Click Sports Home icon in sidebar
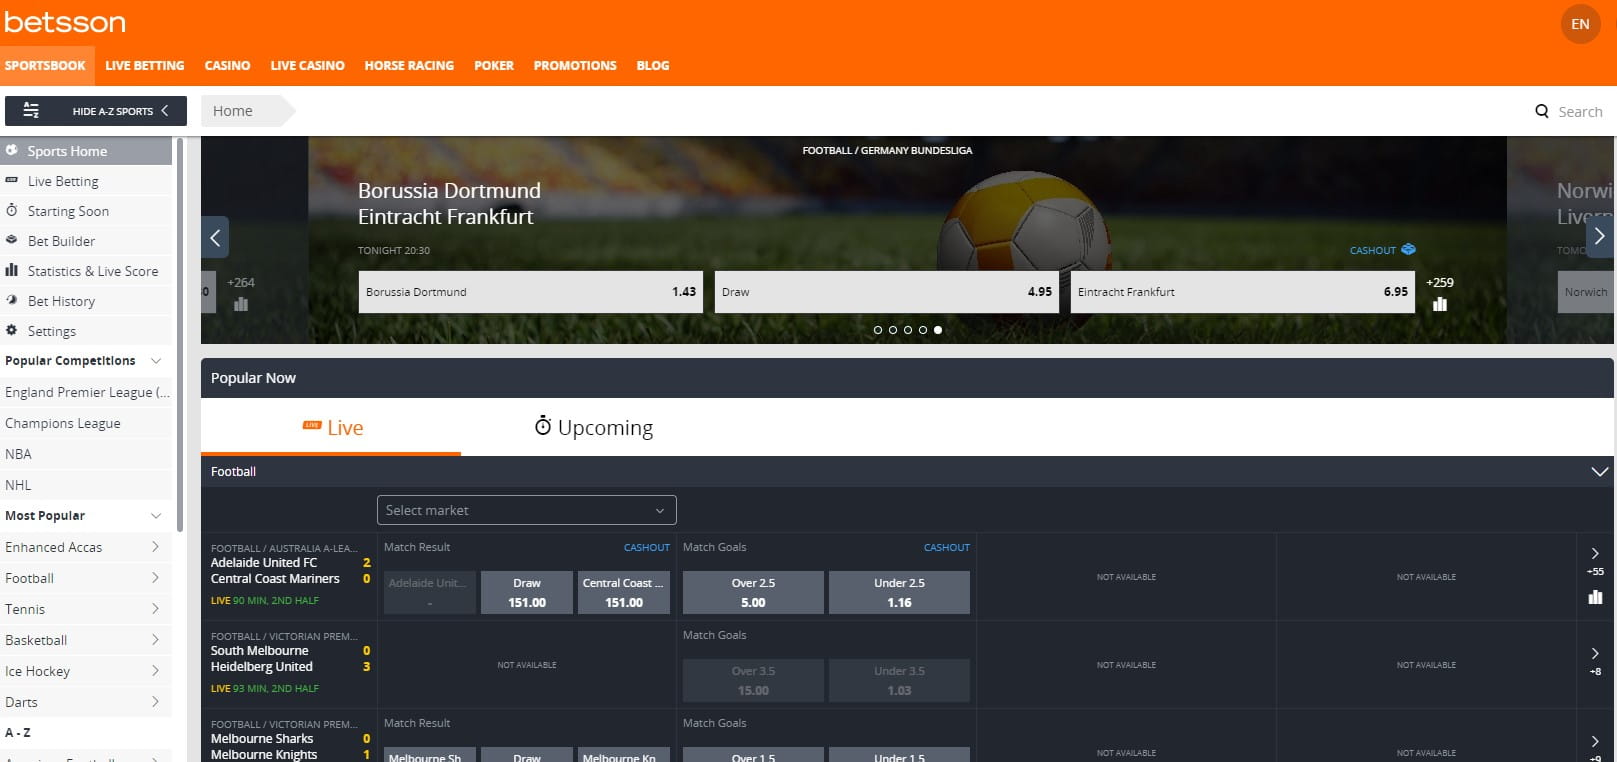 coord(12,150)
